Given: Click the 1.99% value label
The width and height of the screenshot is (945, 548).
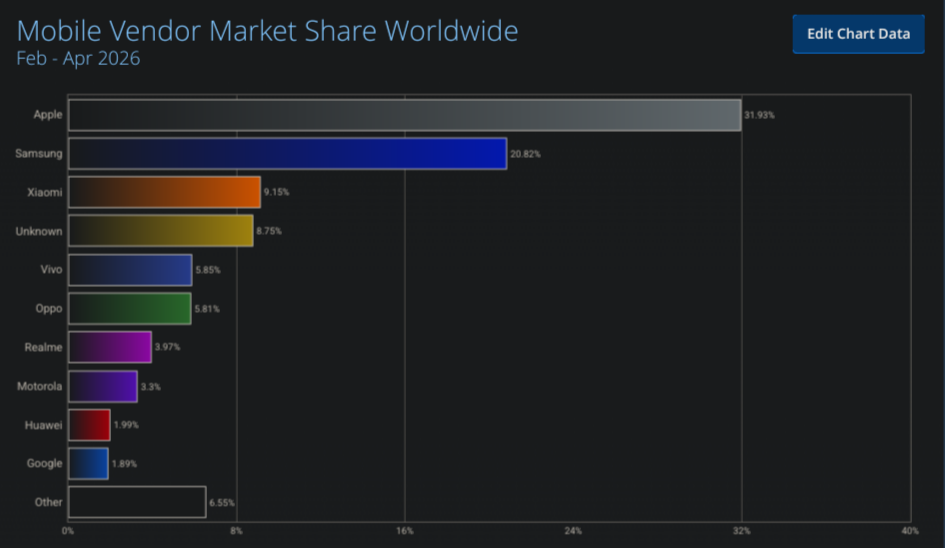Looking at the screenshot, I should [x=126, y=425].
